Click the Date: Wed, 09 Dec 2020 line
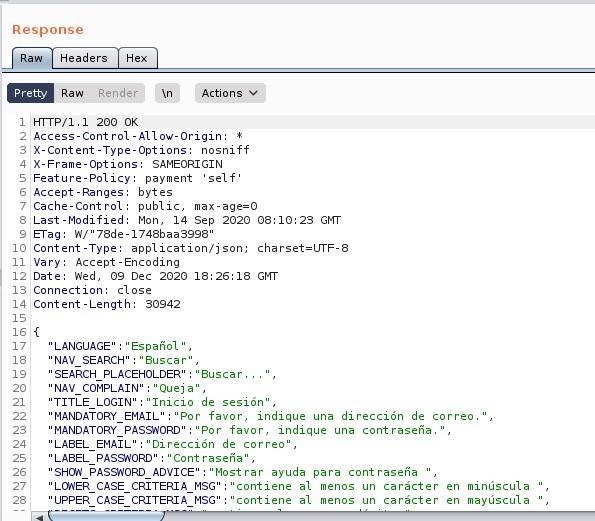Viewport: 595px width, 521px height. 156,276
